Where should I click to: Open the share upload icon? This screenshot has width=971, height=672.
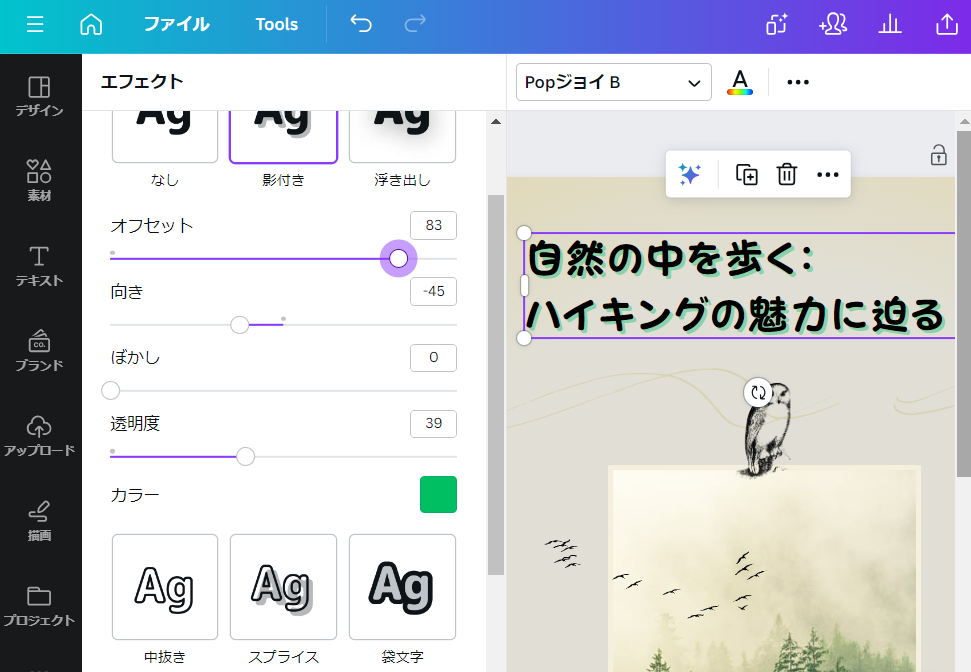(x=946, y=24)
